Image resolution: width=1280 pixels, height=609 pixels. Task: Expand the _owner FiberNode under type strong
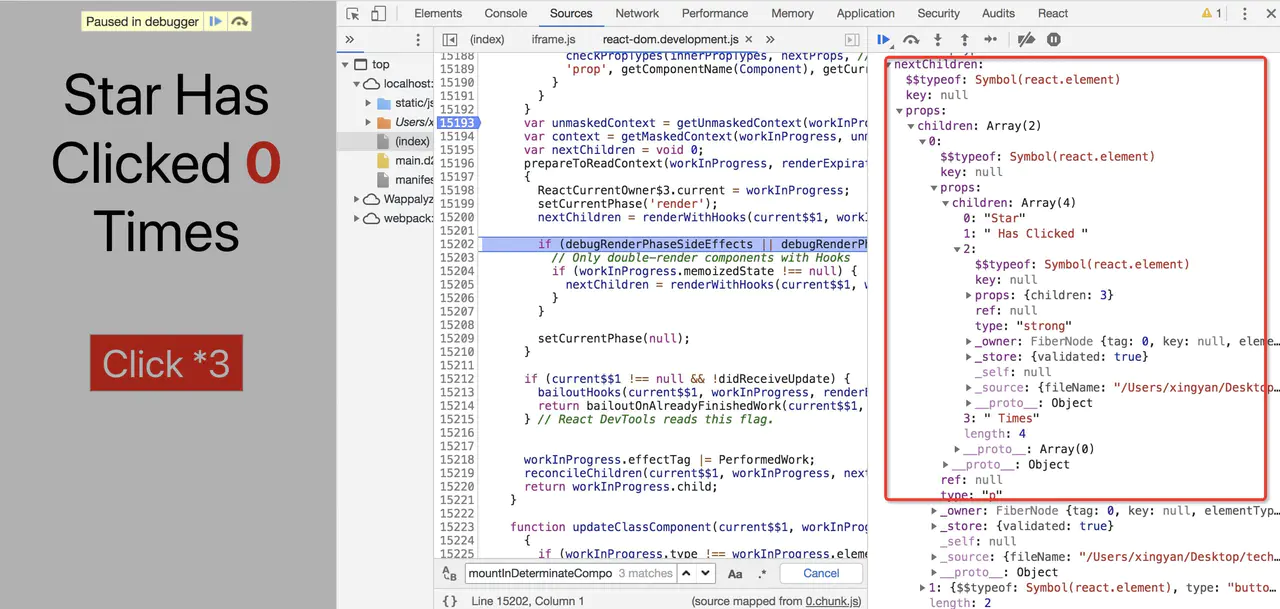969,341
